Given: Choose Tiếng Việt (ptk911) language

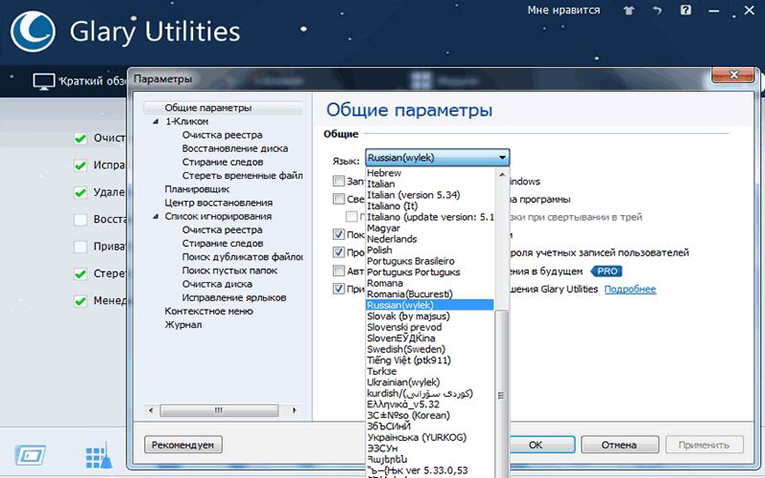Looking at the screenshot, I should (x=409, y=360).
